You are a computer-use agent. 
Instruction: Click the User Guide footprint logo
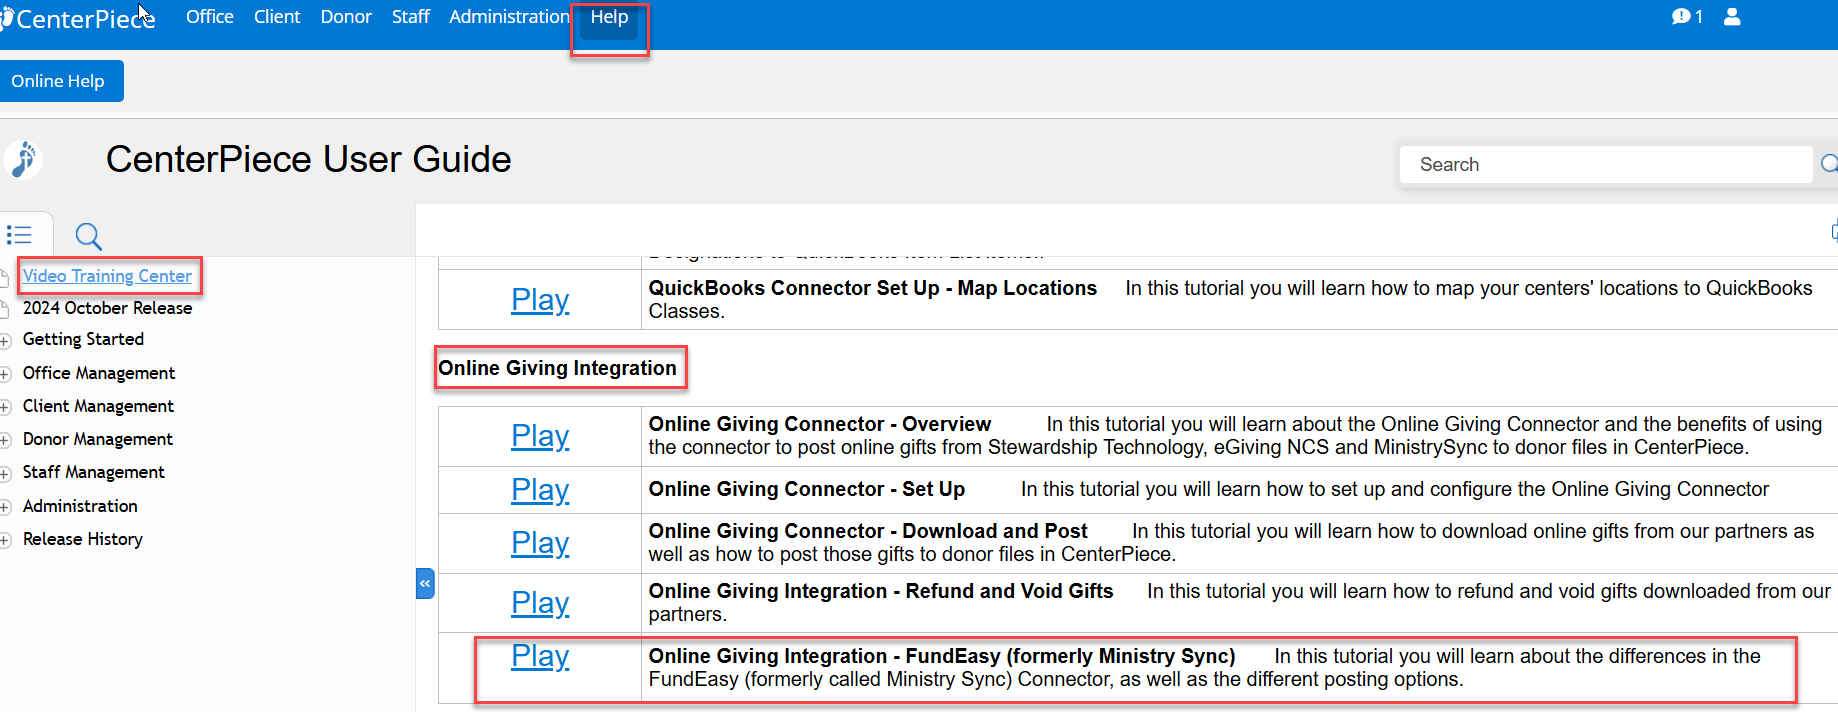23,160
